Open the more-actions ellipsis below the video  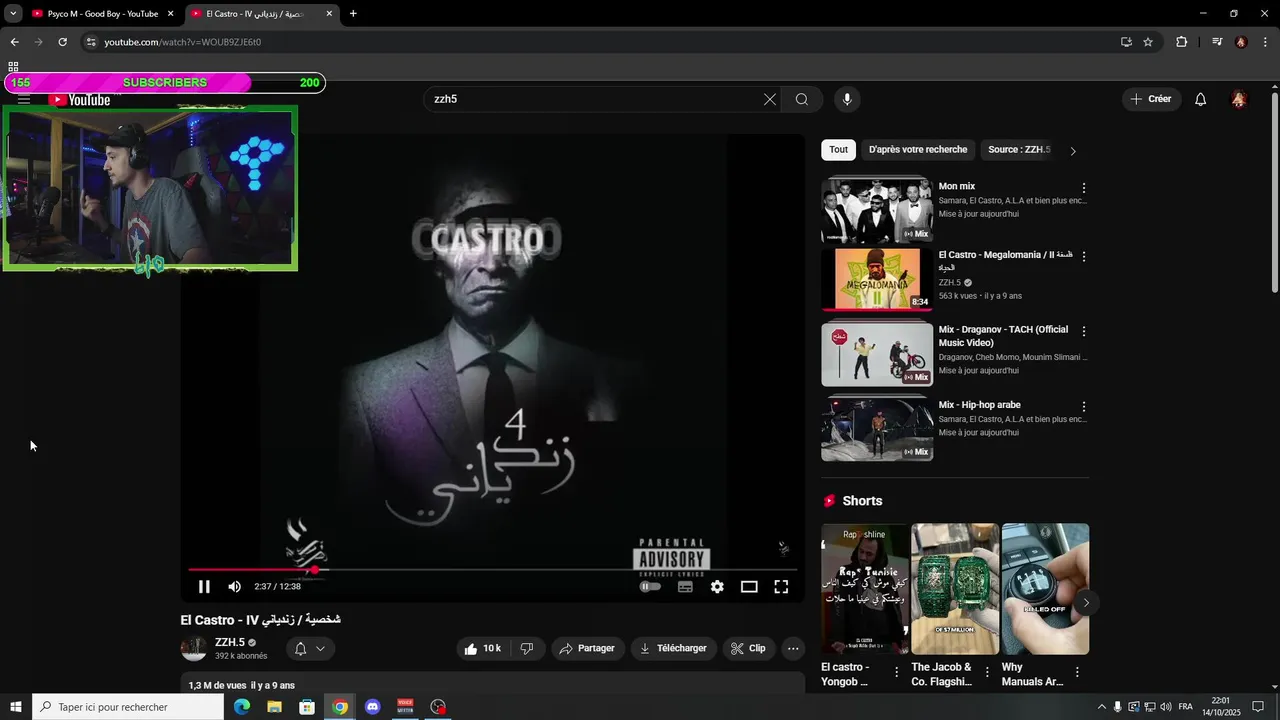pyautogui.click(x=793, y=648)
